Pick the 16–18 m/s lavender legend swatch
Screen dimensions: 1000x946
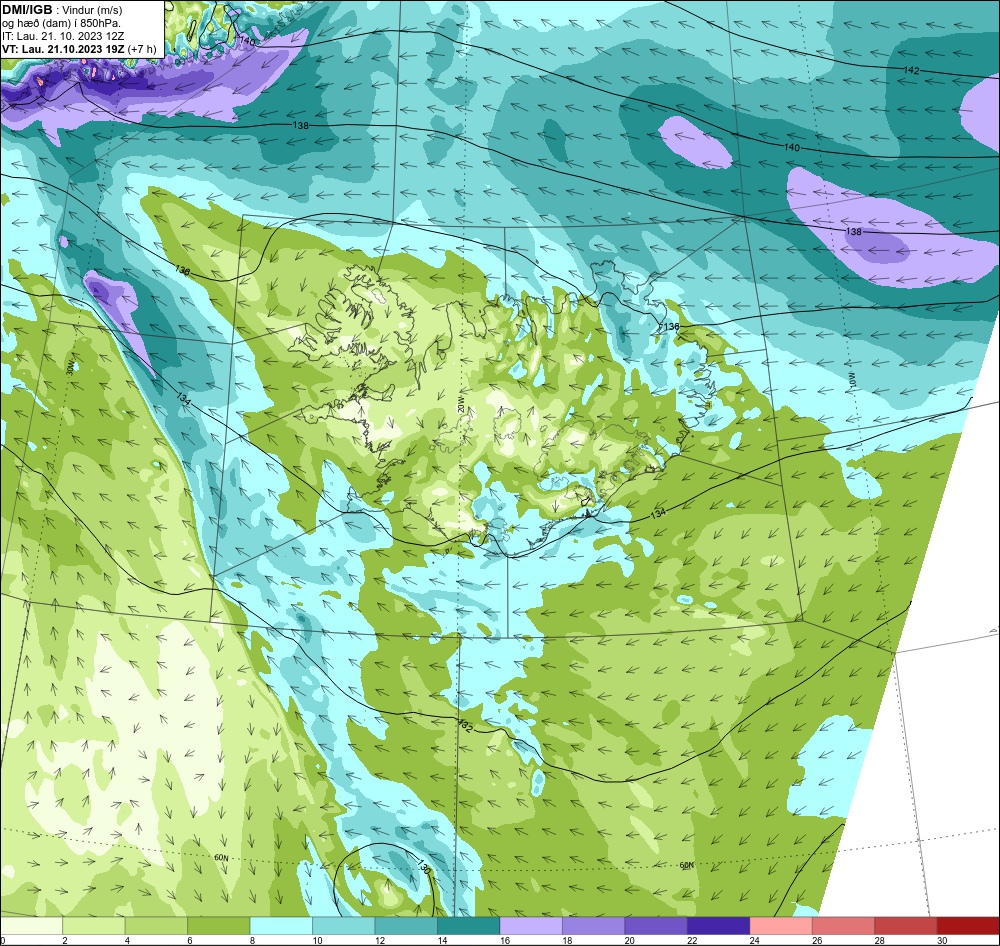531,926
